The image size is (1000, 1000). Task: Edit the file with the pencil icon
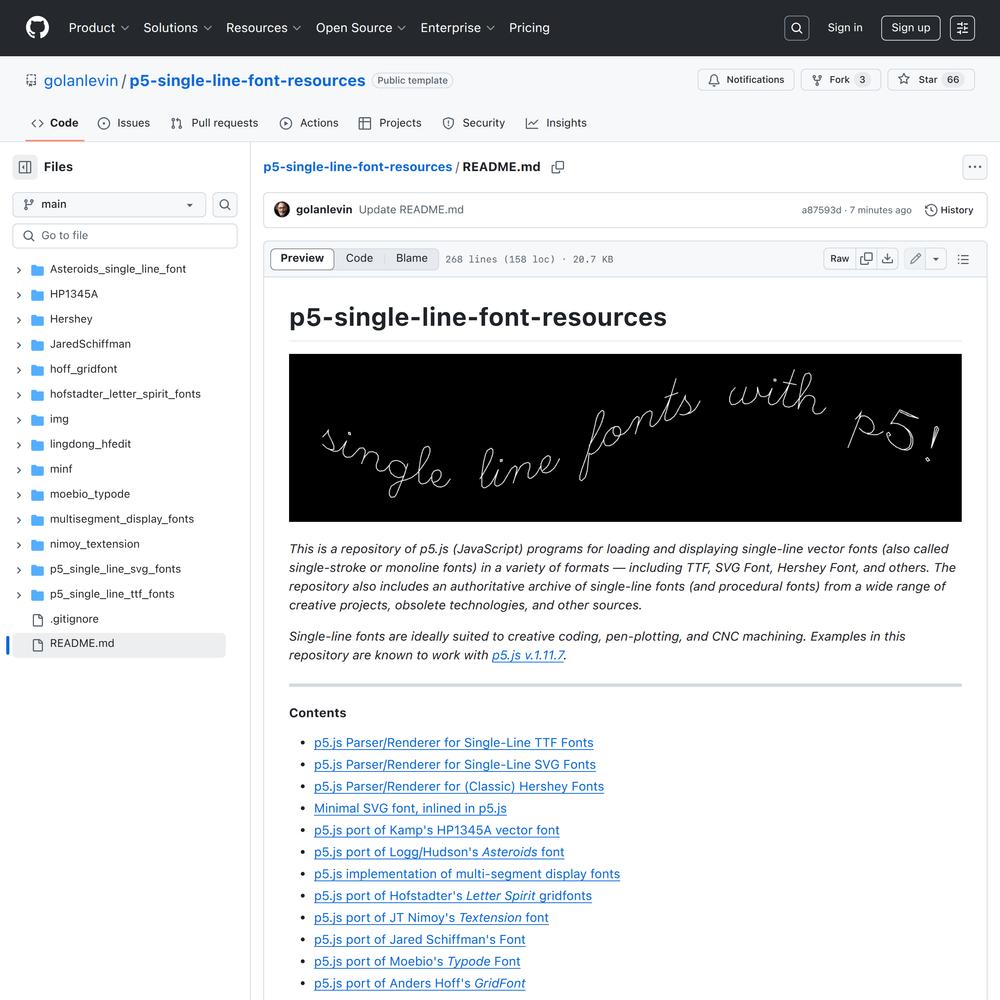(915, 259)
